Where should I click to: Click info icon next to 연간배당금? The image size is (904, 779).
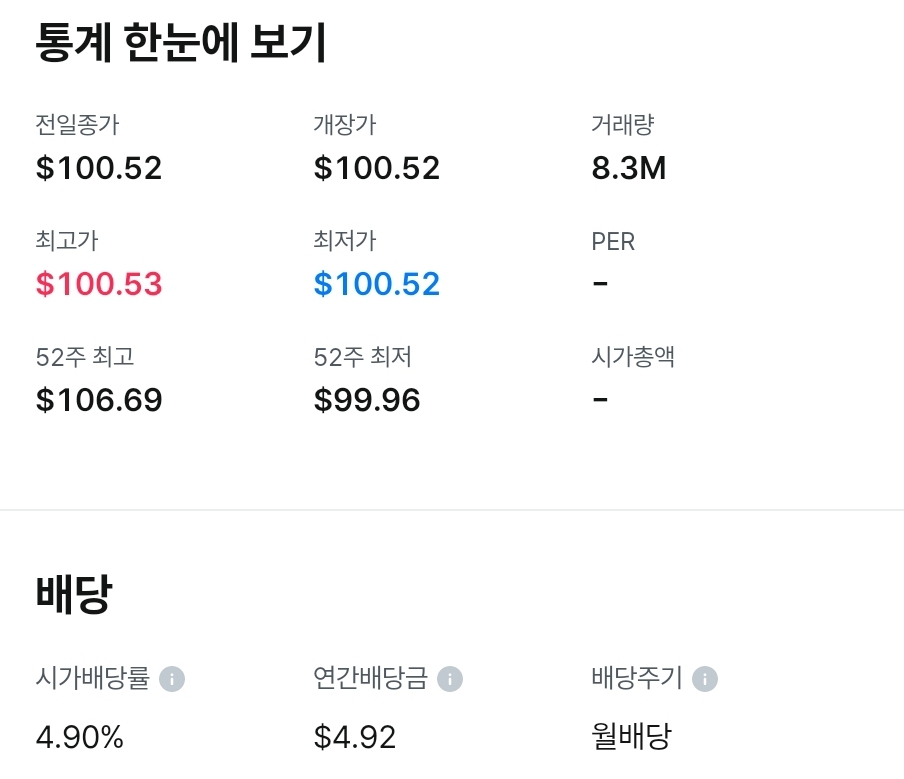coord(450,679)
